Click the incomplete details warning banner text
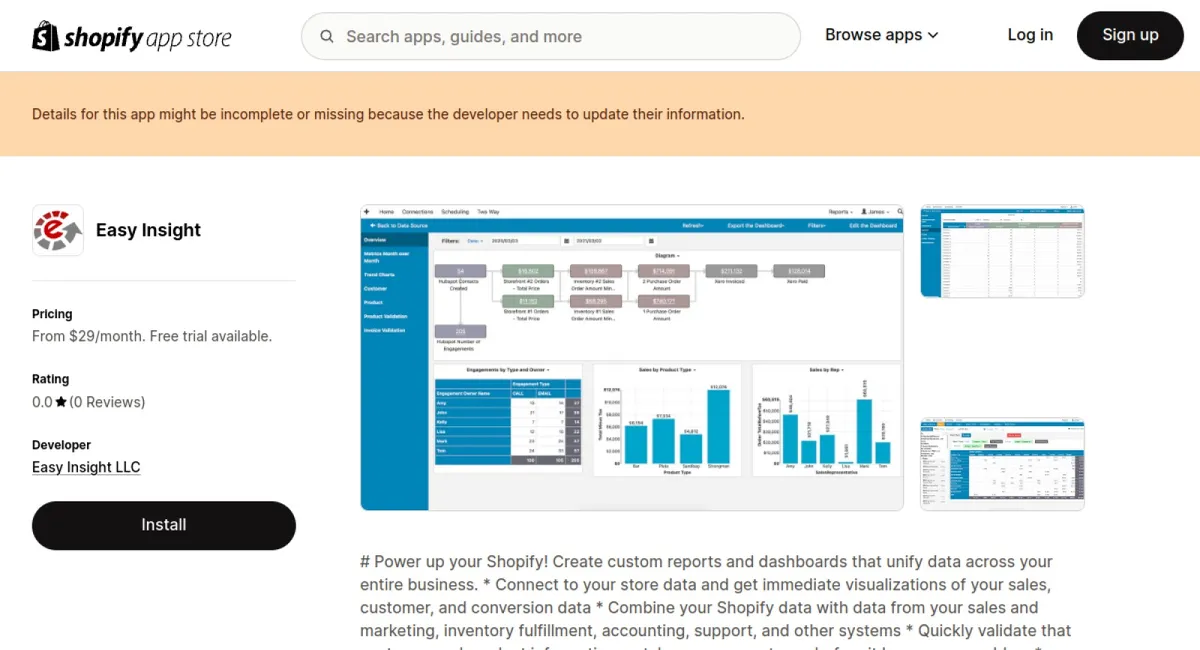 pos(388,114)
